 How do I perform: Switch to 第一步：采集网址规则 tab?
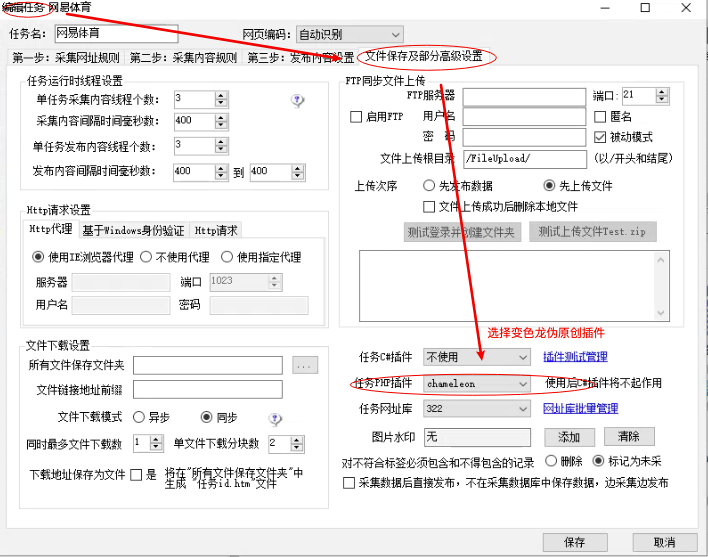point(66,58)
